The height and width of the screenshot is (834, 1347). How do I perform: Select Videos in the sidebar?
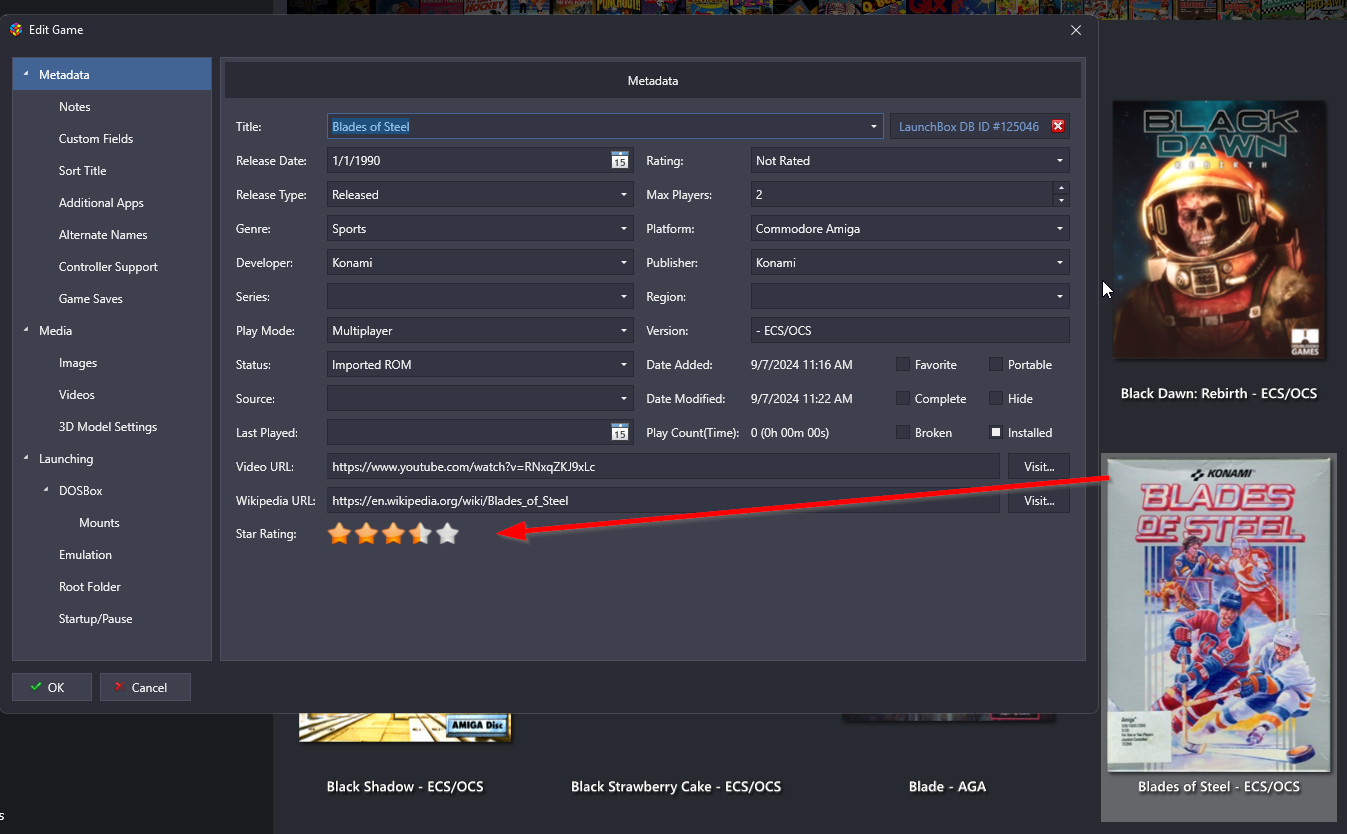77,395
